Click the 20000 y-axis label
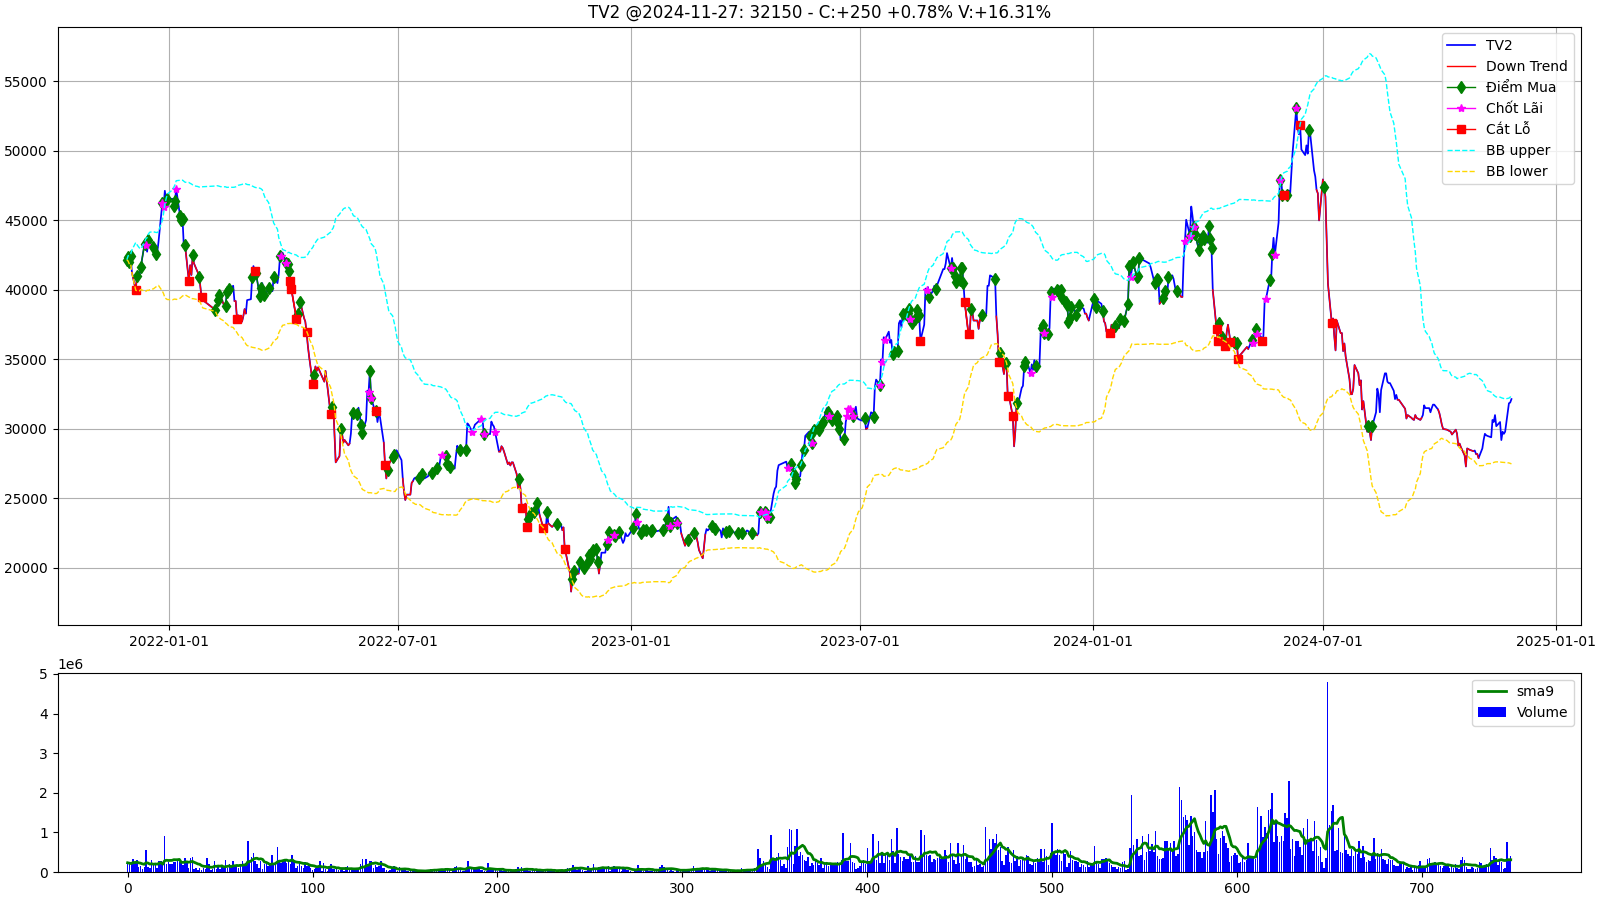Image resolution: width=1600 pixels, height=900 pixels. tap(27, 568)
